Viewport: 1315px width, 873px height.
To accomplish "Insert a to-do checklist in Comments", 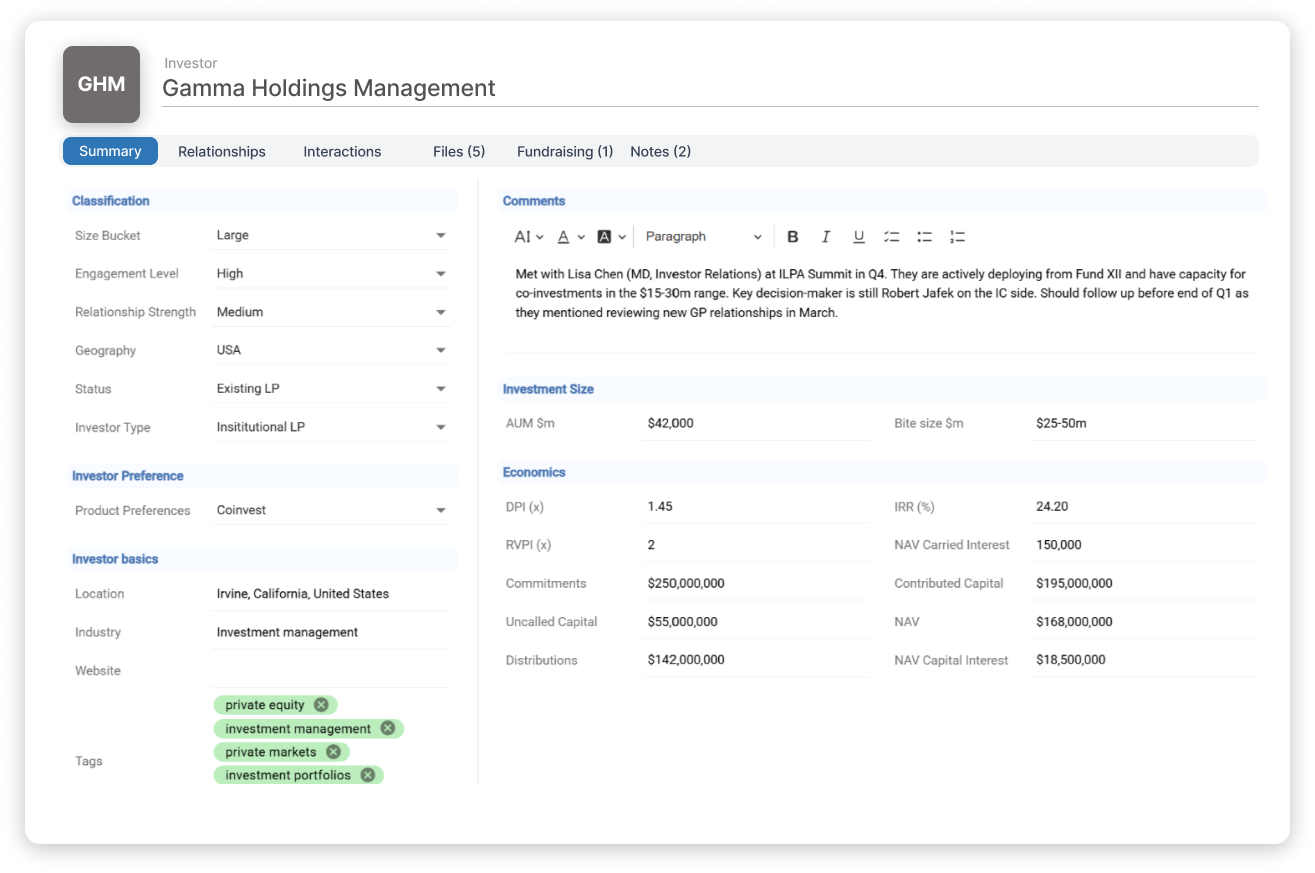I will coord(892,237).
